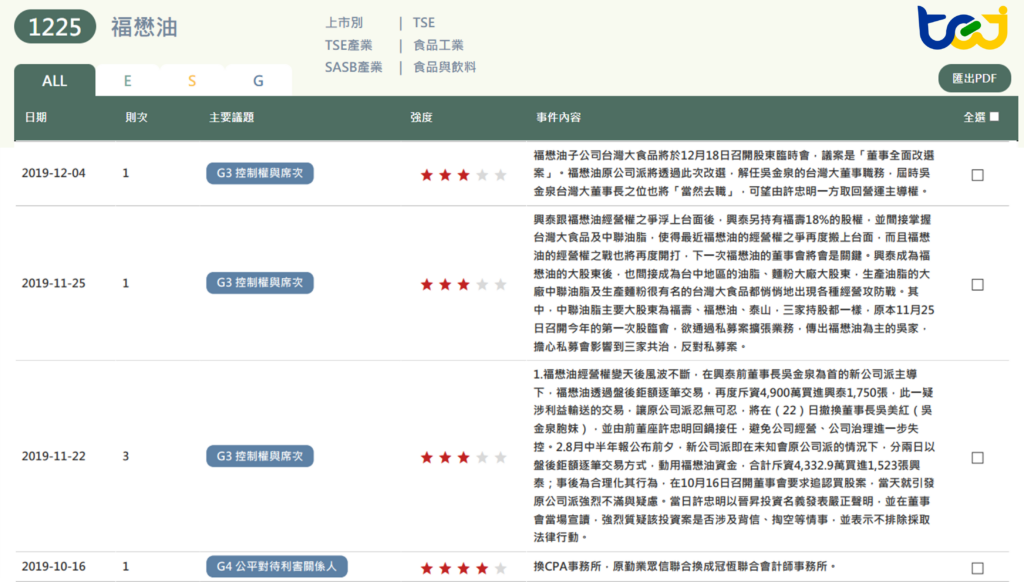Viewport: 1024px width, 582px height.
Task: Select the ALL tab
Action: coord(54,79)
